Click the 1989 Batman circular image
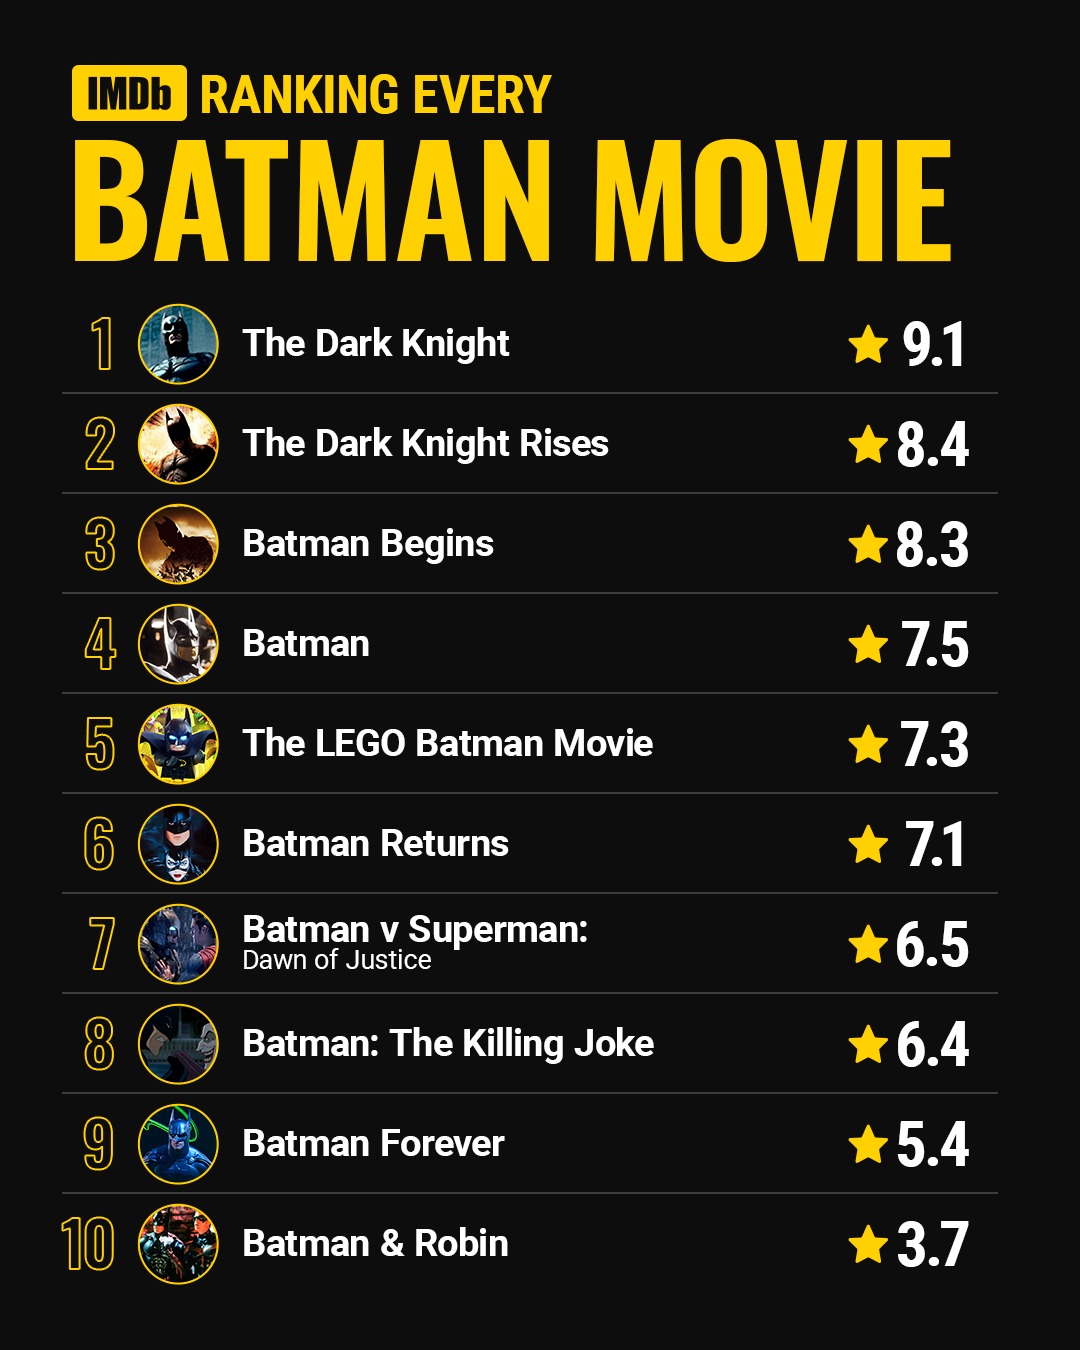1080x1350 pixels. pos(178,644)
